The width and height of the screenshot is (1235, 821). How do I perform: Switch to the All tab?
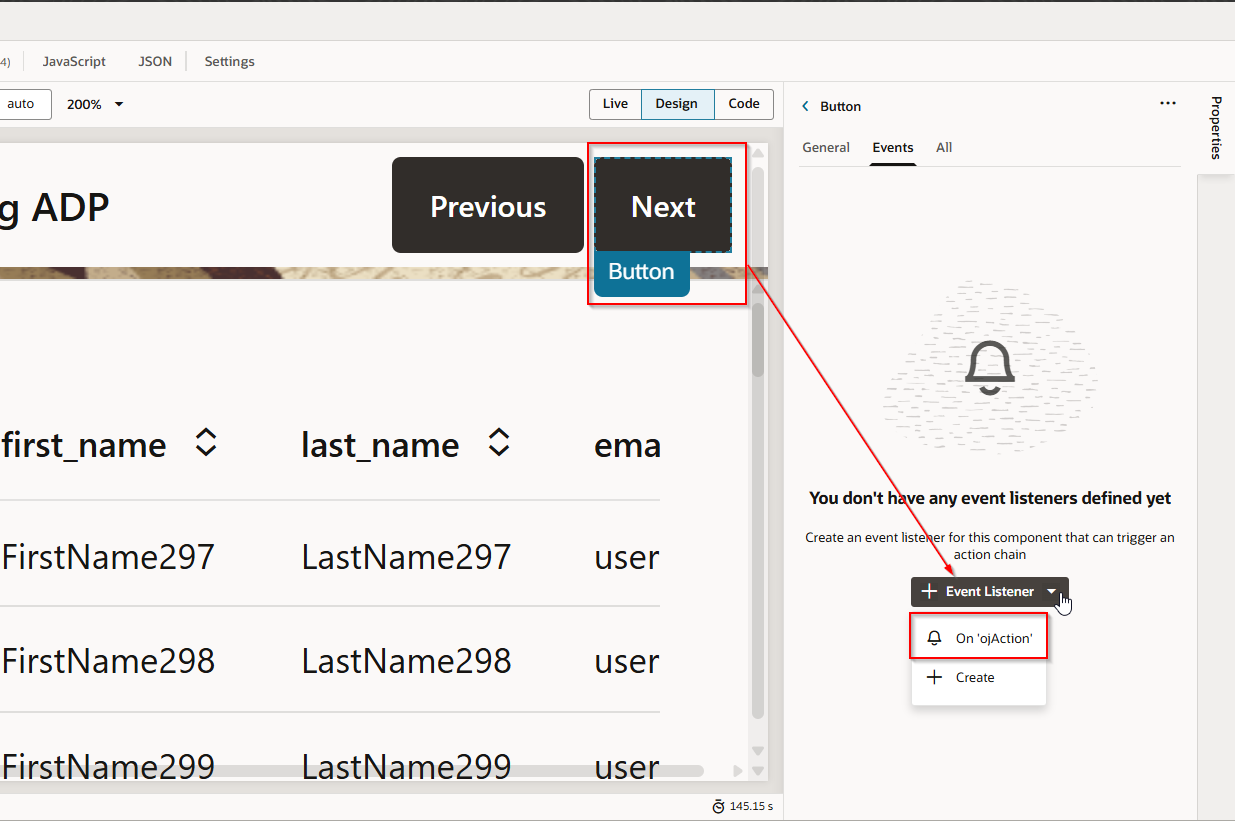944,148
